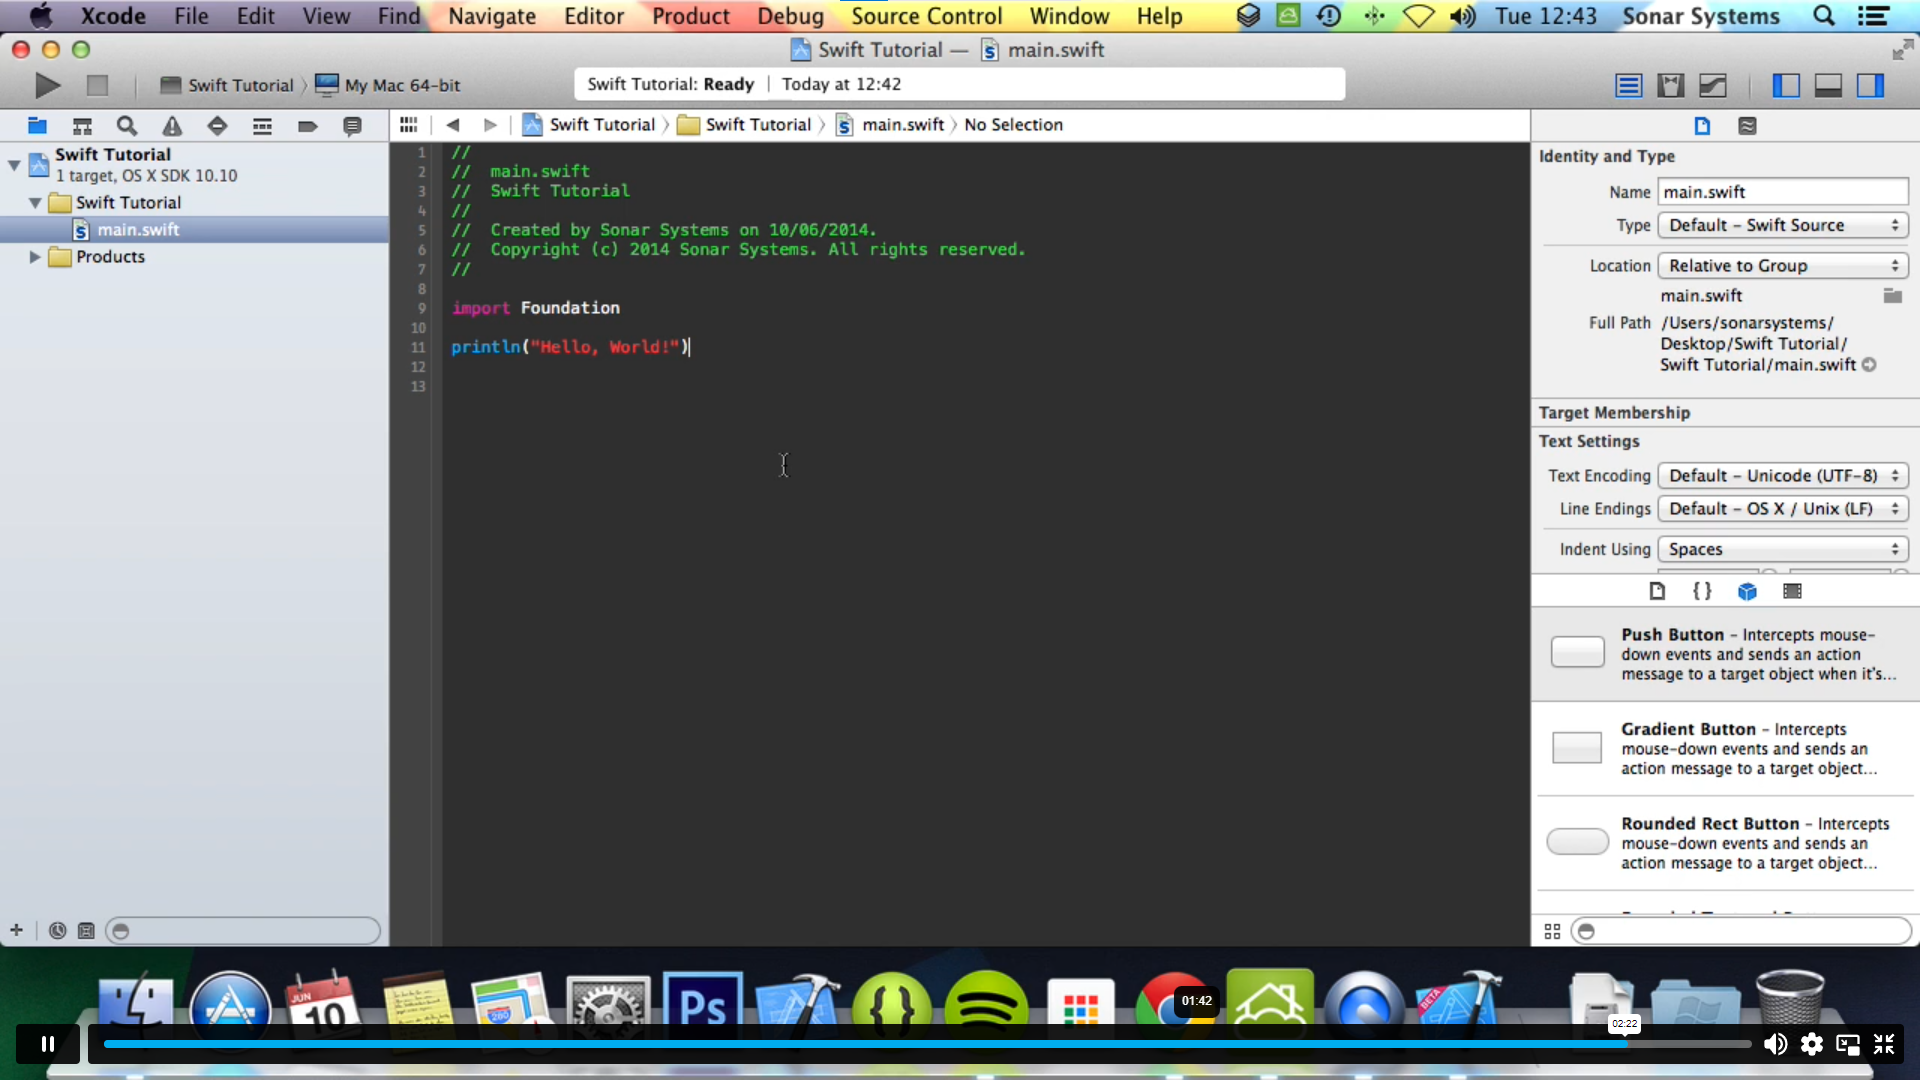Open the Navigate menu

(x=492, y=16)
